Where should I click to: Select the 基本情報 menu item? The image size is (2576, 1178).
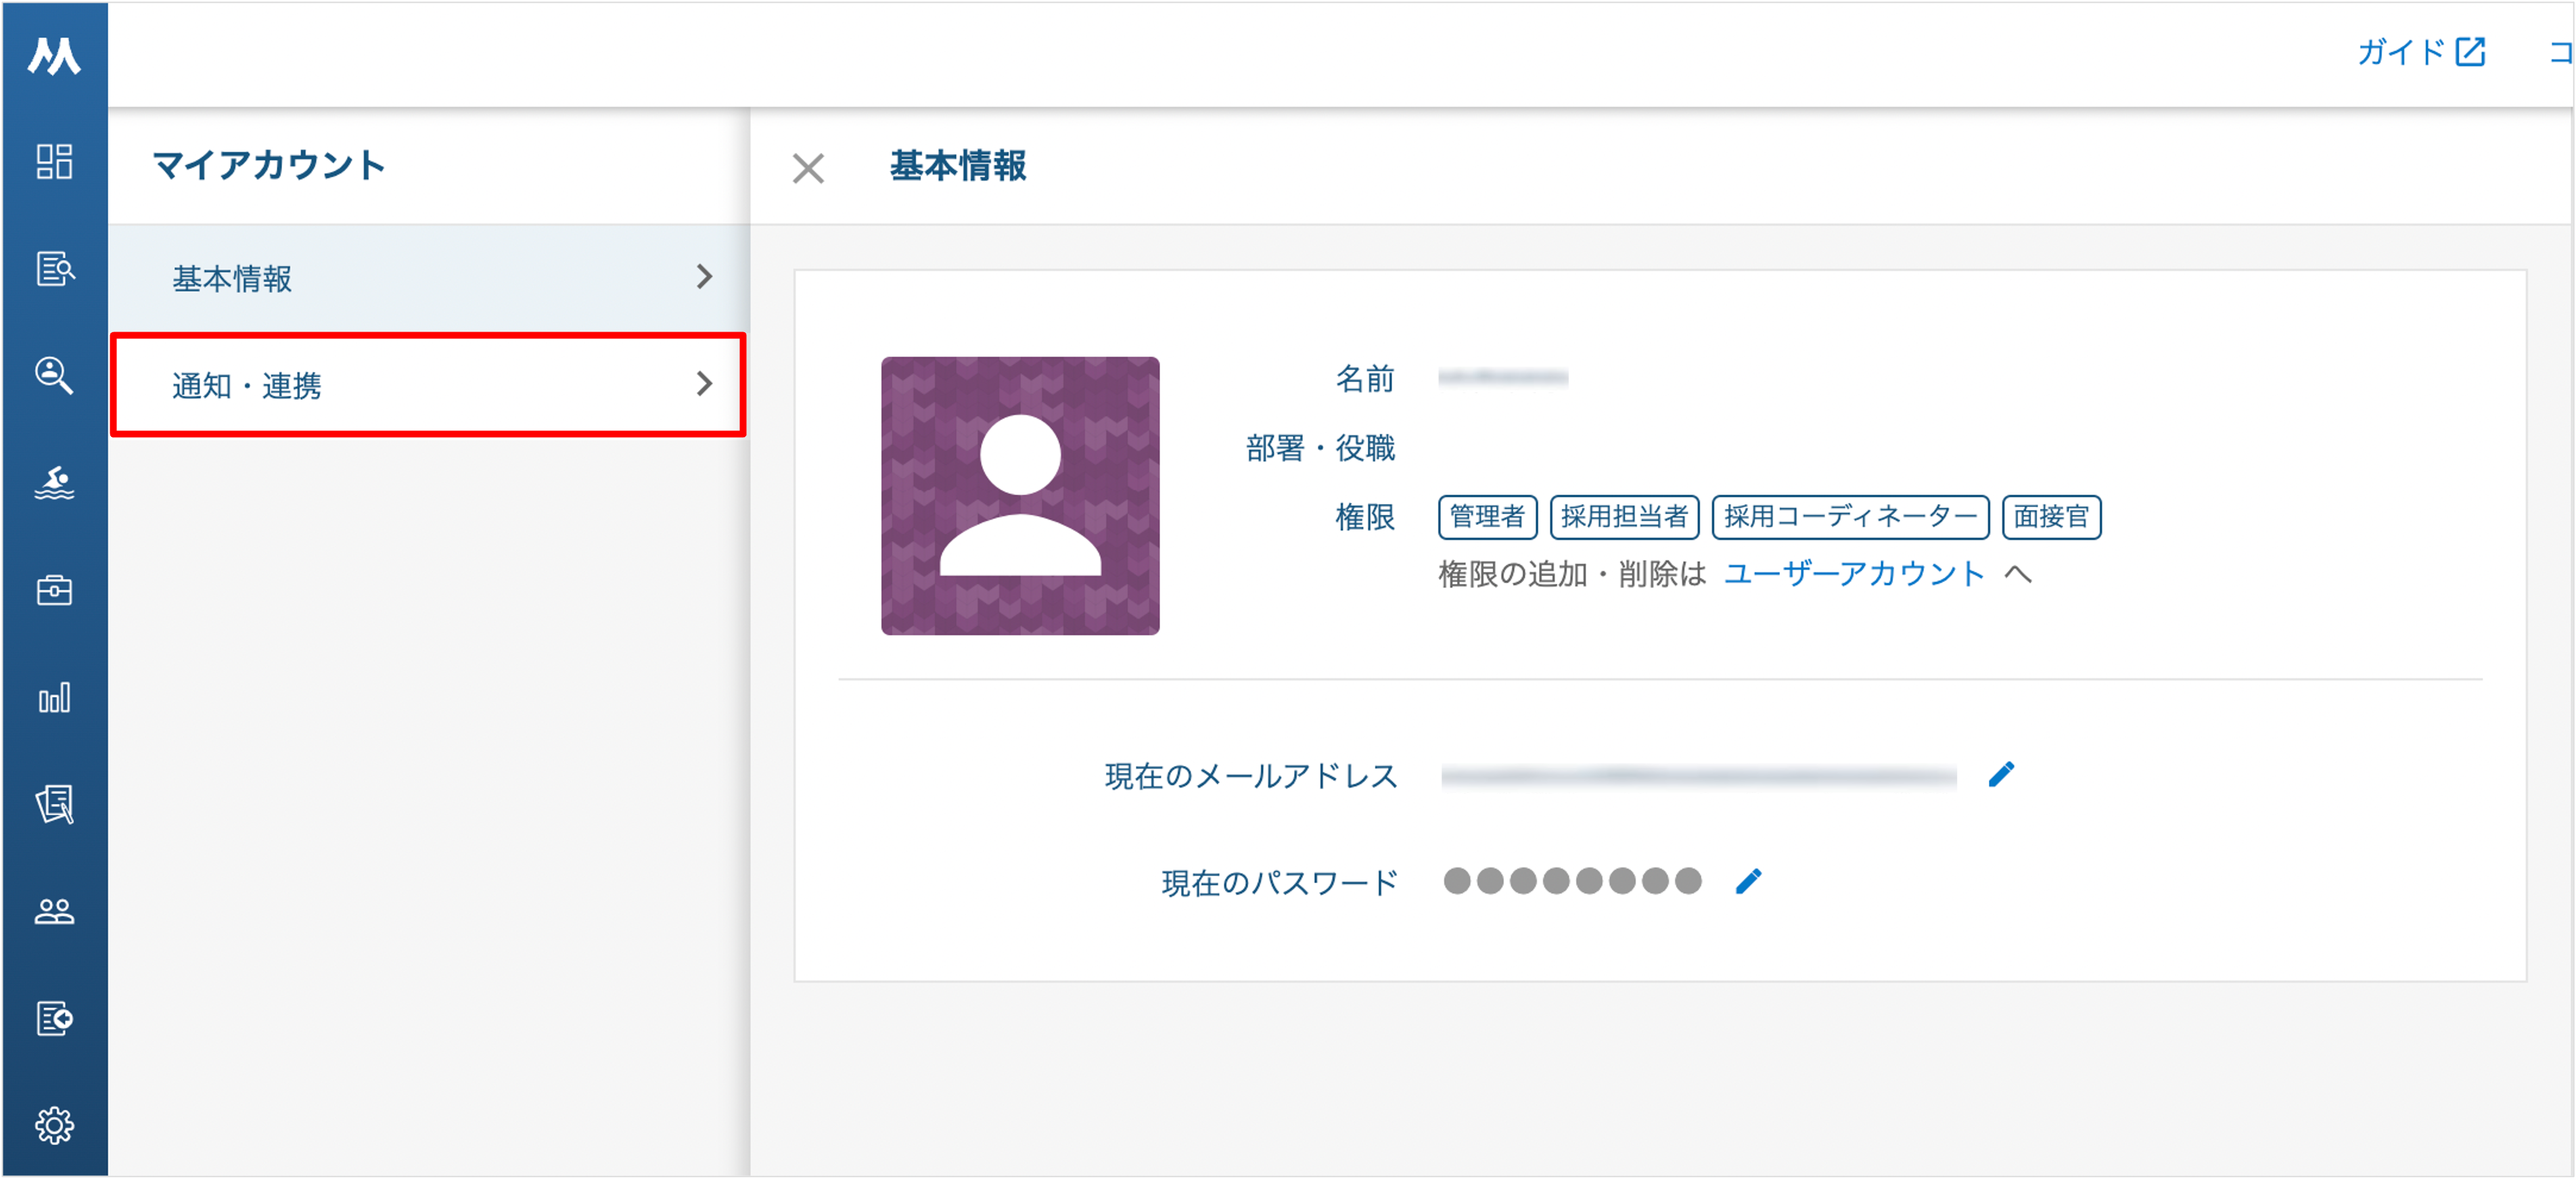428,277
